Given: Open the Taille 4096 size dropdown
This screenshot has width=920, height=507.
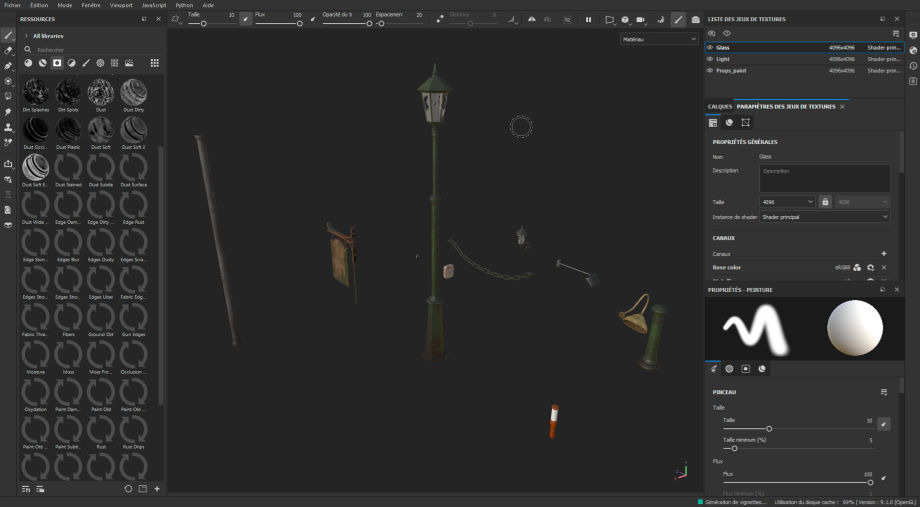Looking at the screenshot, I should tap(787, 201).
